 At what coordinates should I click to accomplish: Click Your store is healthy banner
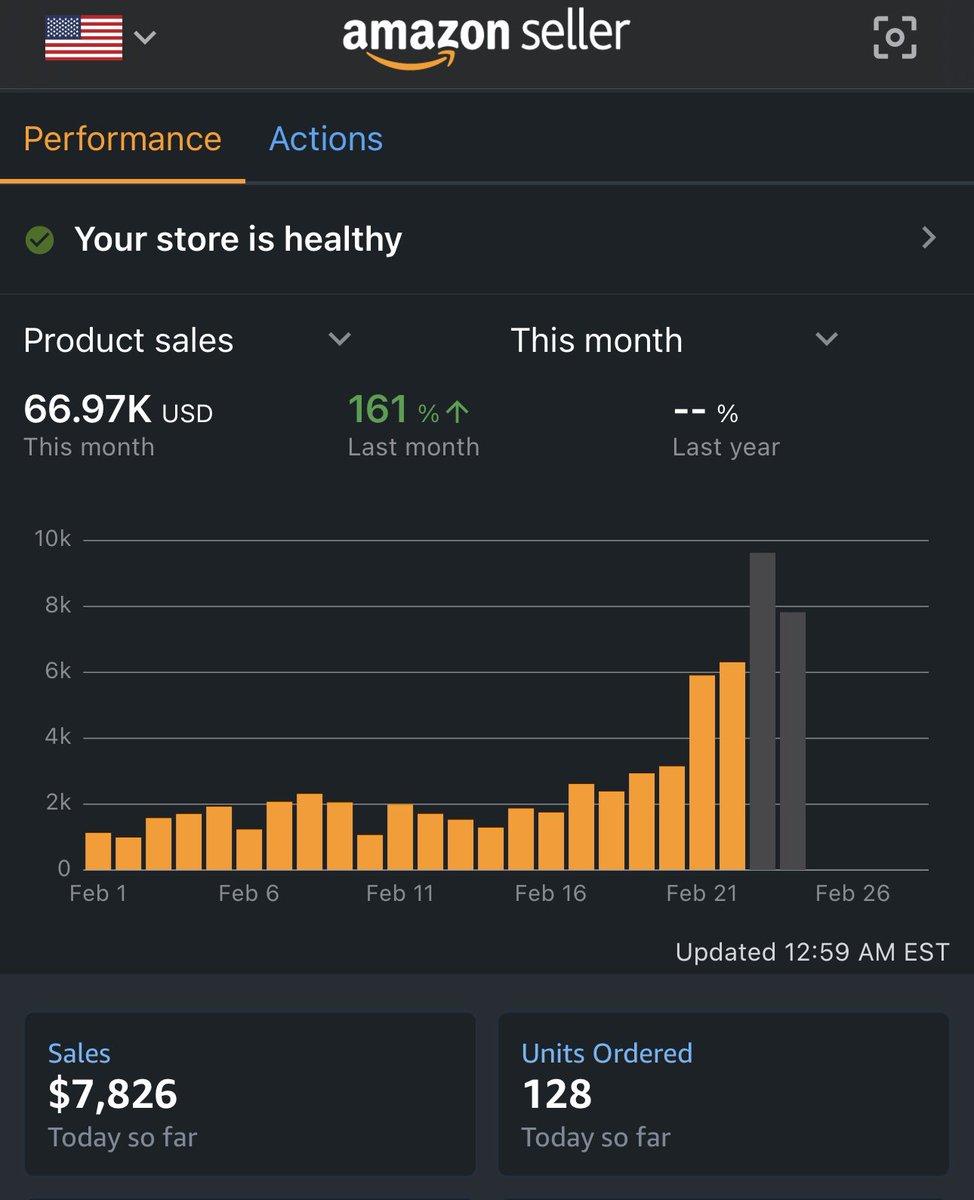pos(237,239)
